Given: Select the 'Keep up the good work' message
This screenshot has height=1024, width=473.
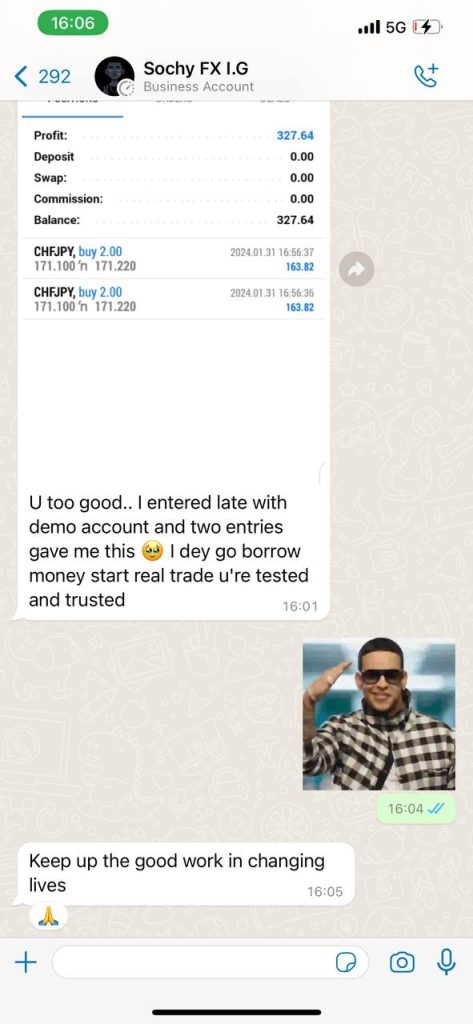Looking at the screenshot, I should tap(176, 872).
